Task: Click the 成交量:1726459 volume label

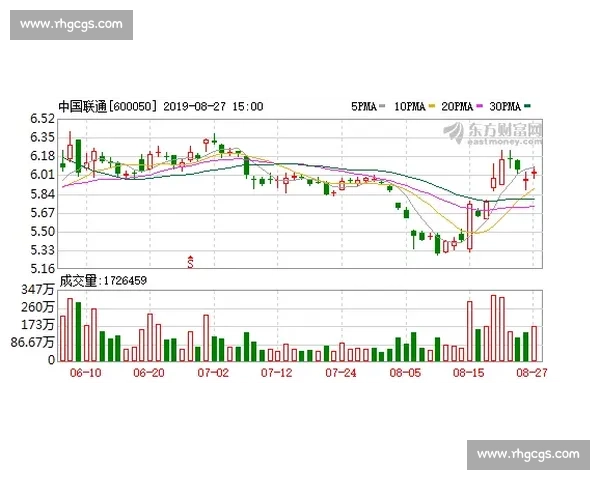Action: coord(103,281)
